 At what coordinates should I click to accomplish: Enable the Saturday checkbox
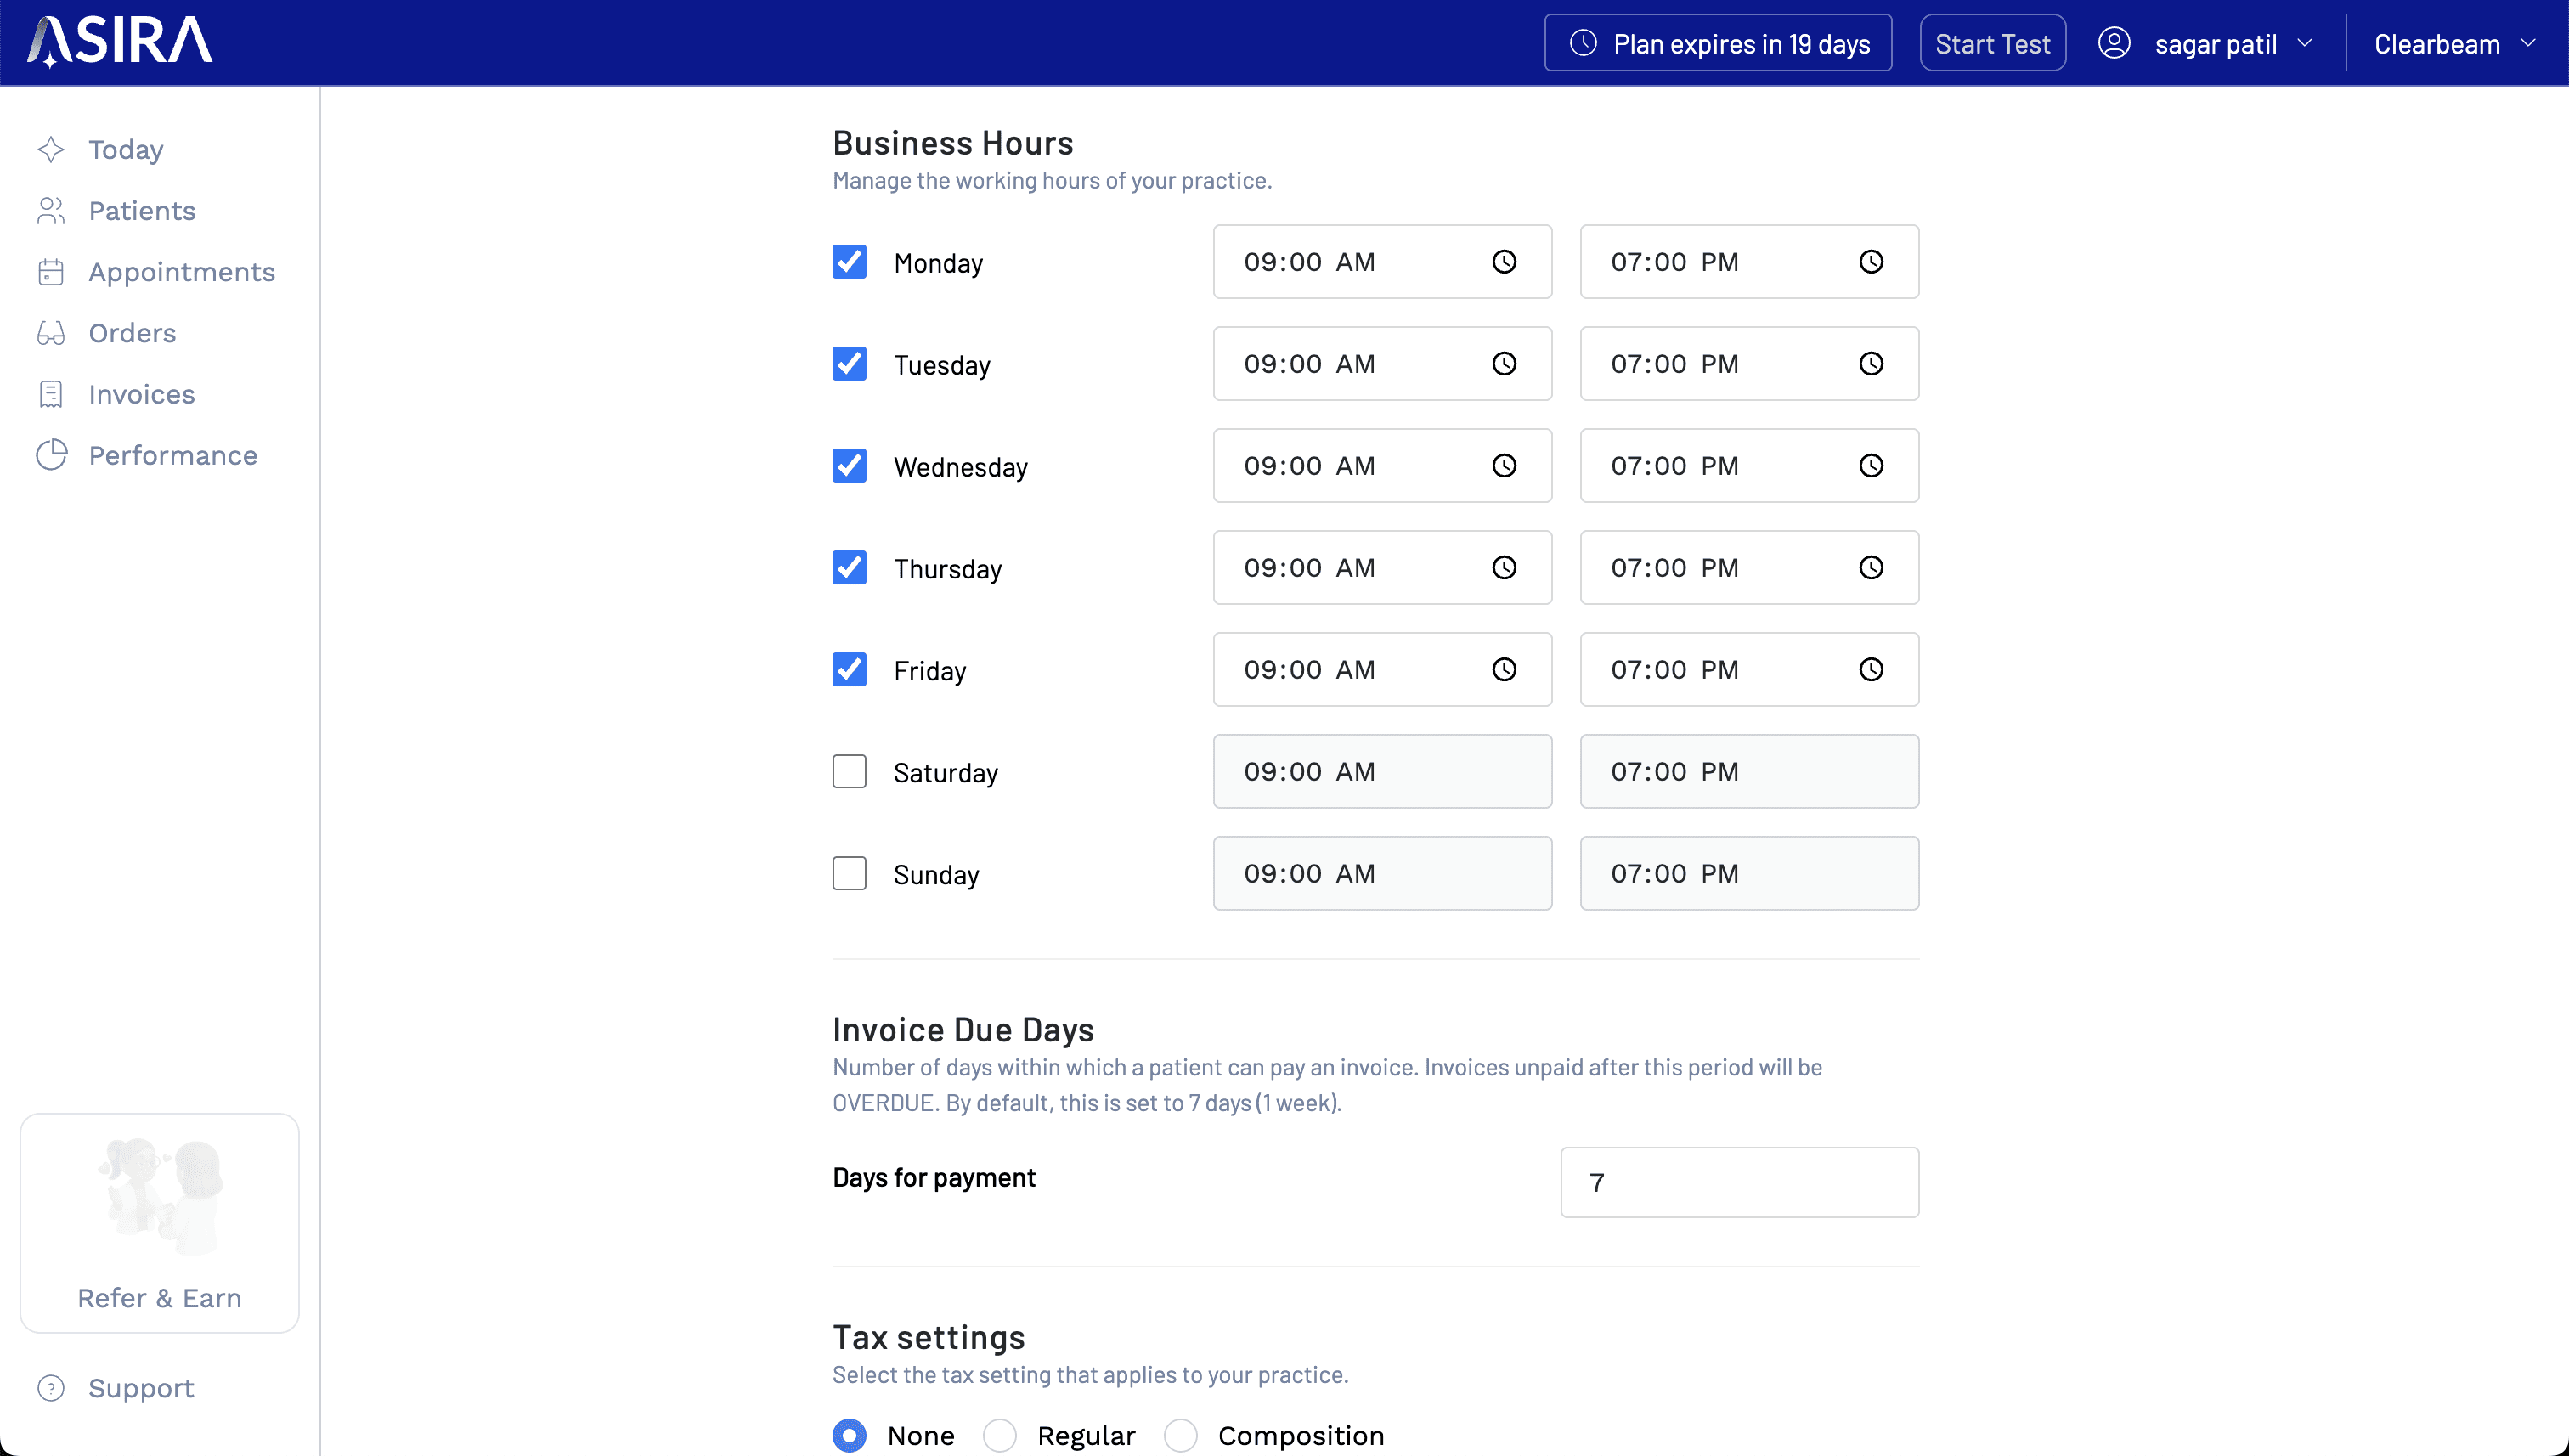849,772
